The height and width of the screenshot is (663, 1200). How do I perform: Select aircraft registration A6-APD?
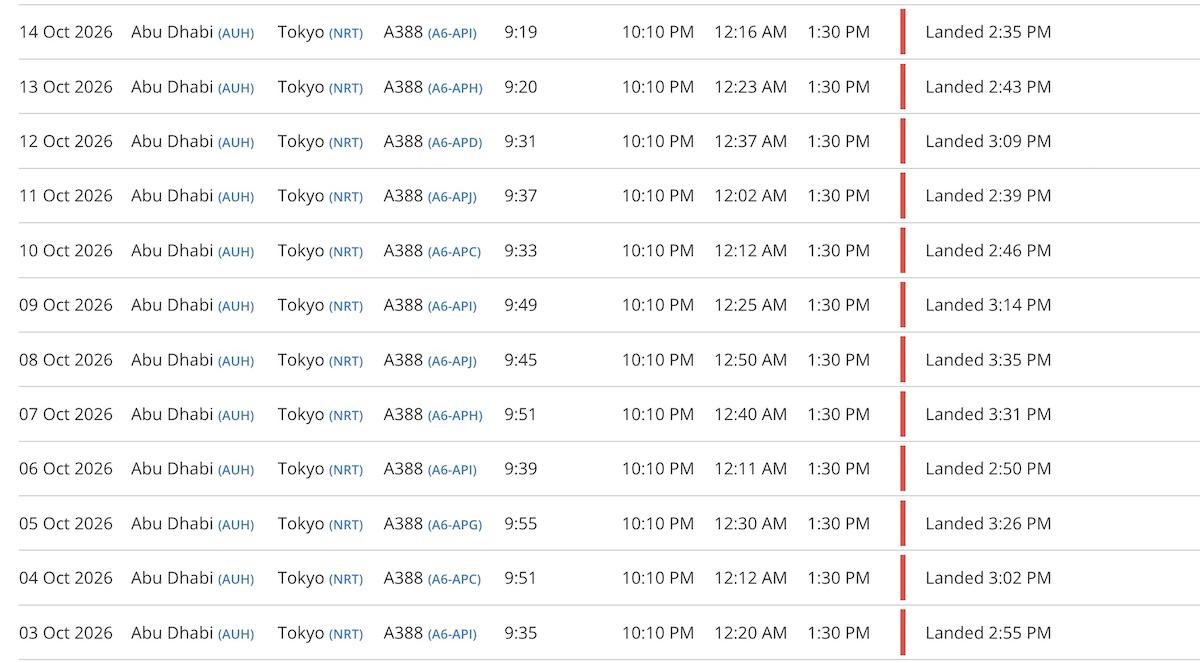point(455,143)
